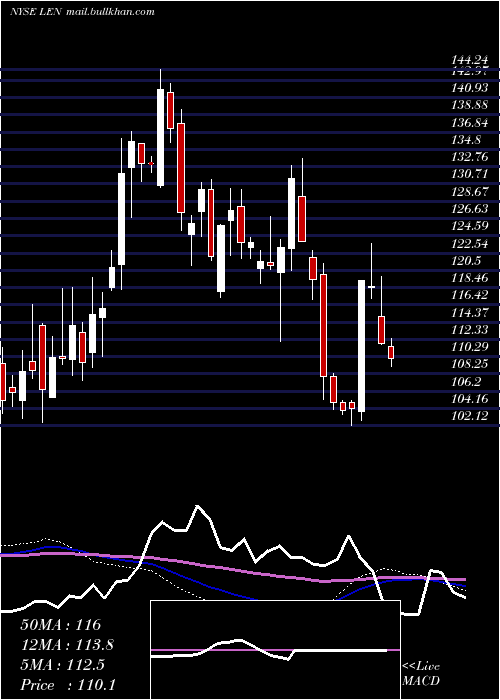Click the 118.46 price level label

coord(469,278)
